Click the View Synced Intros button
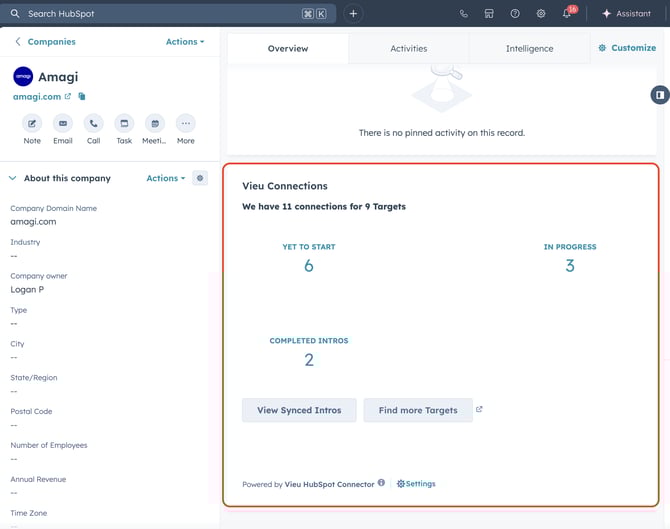The height and width of the screenshot is (529, 670). click(x=299, y=410)
